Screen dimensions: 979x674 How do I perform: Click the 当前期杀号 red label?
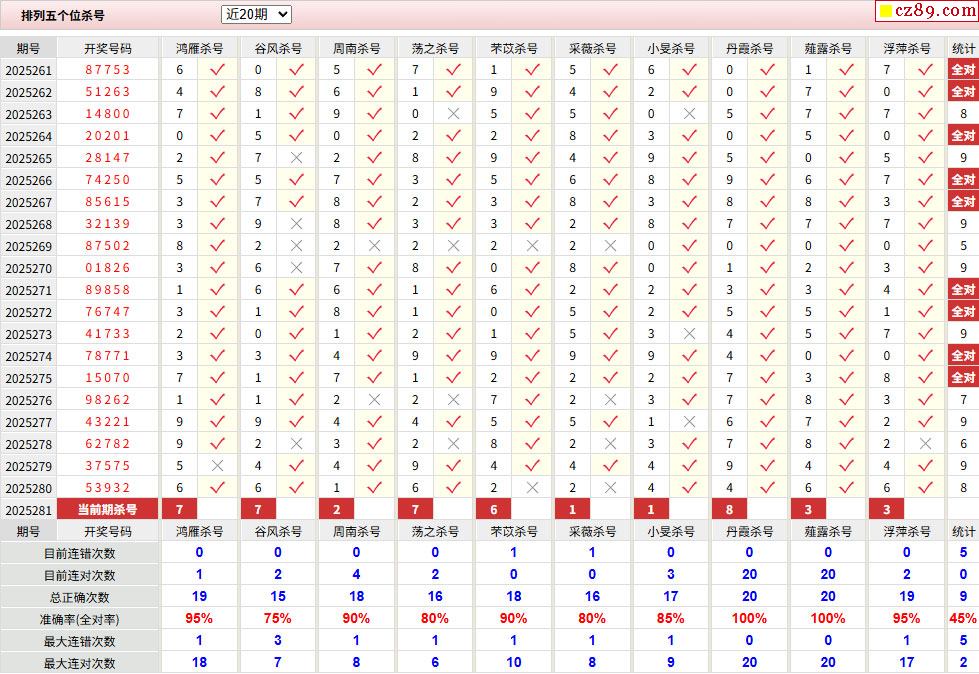click(x=107, y=509)
